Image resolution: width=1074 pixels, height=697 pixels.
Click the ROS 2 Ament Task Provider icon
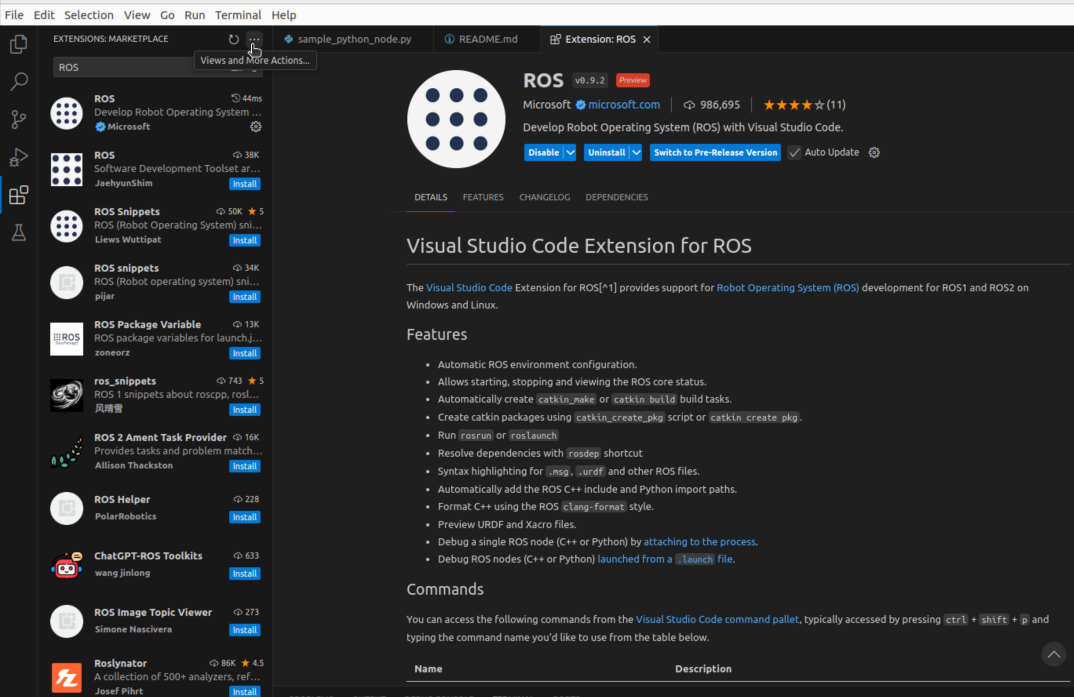pos(66,452)
